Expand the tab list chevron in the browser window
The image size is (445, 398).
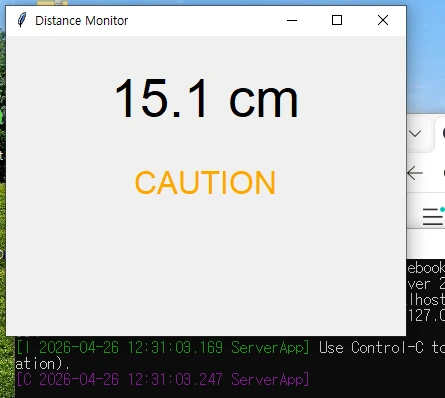click(415, 134)
